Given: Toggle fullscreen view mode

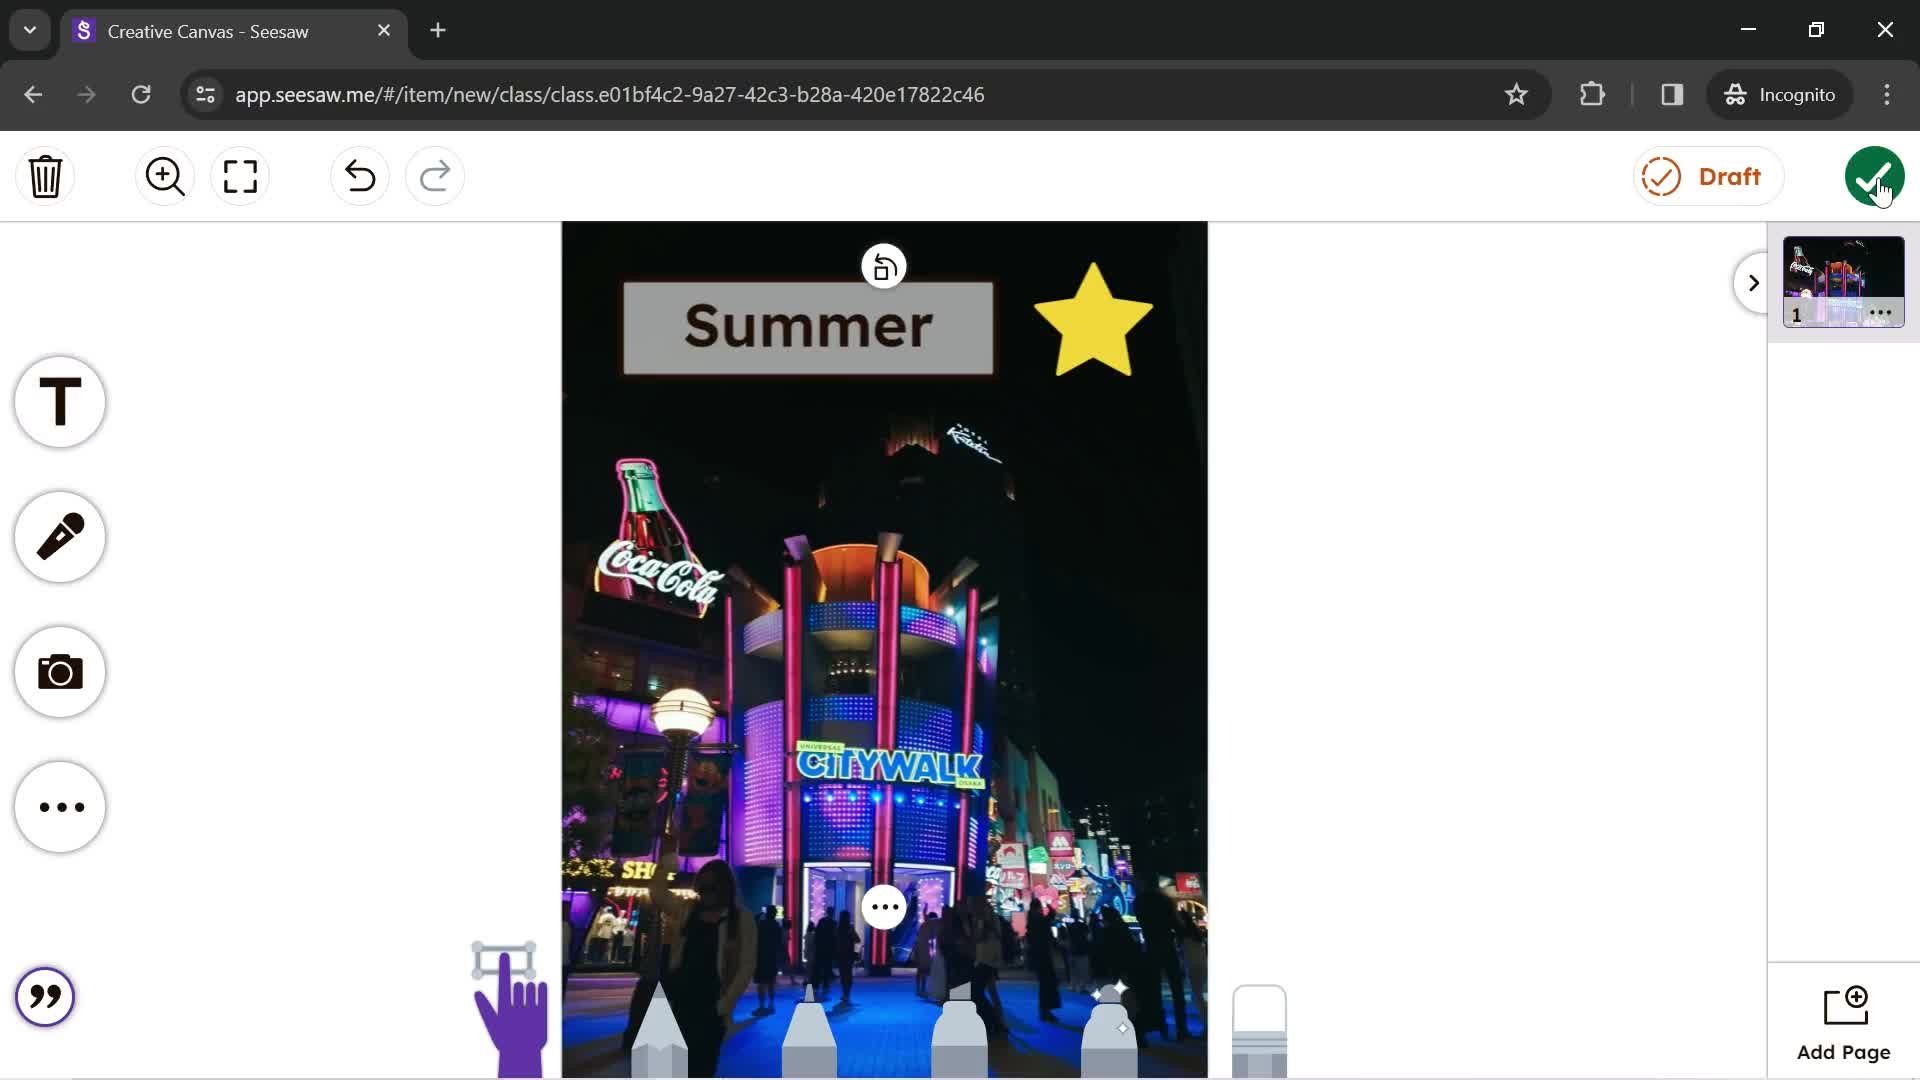Looking at the screenshot, I should (241, 175).
